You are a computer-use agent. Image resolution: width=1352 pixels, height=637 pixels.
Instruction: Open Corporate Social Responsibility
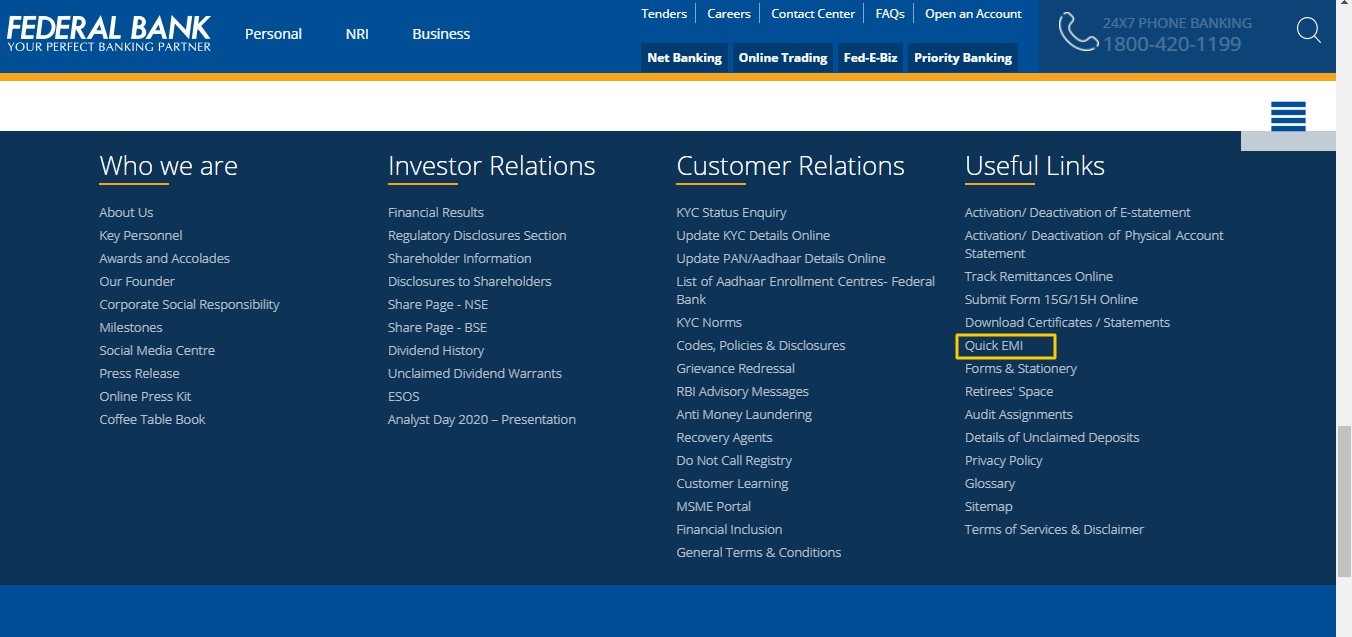point(189,304)
